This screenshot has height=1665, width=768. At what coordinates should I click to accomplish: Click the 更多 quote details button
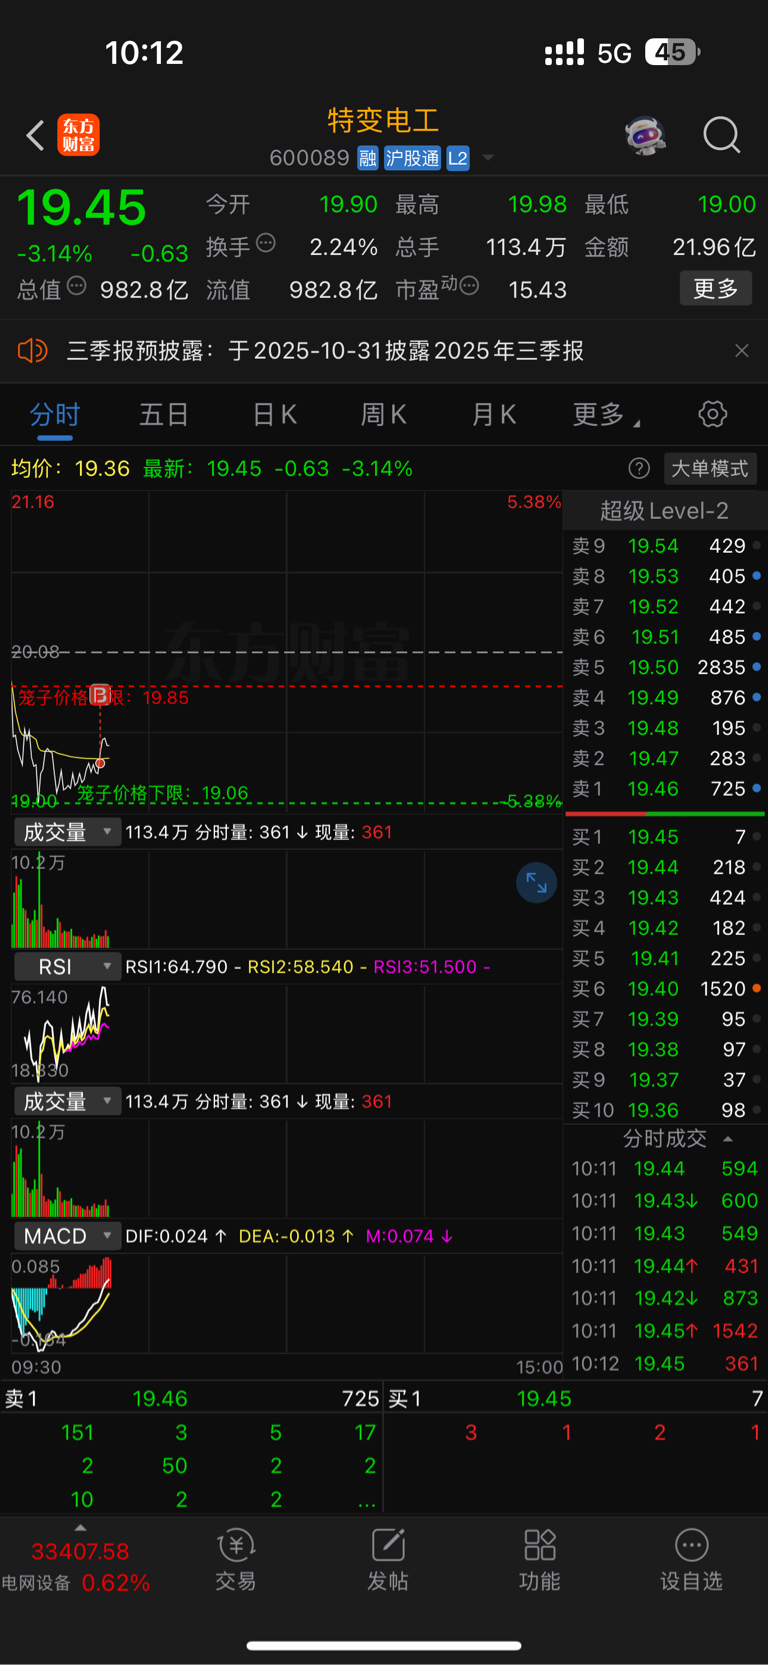click(715, 289)
